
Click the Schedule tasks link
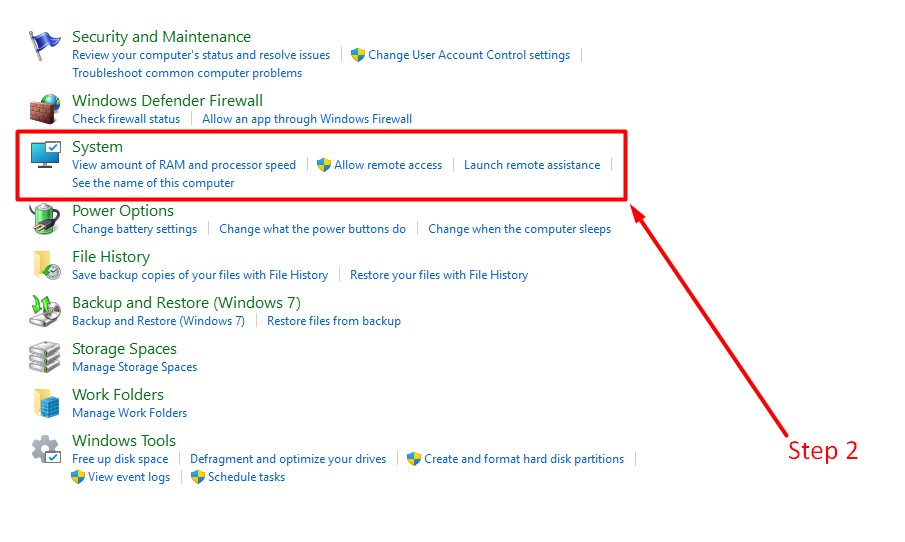click(246, 477)
